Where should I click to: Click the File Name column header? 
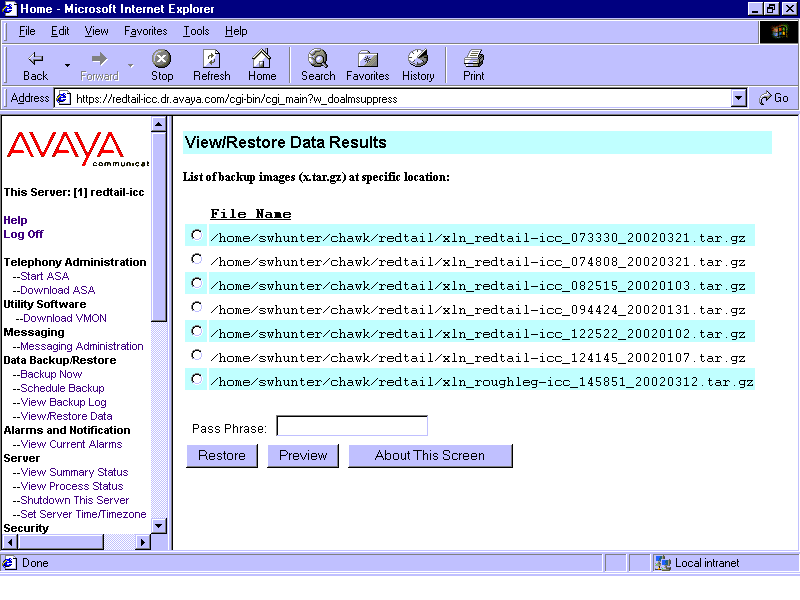click(251, 214)
